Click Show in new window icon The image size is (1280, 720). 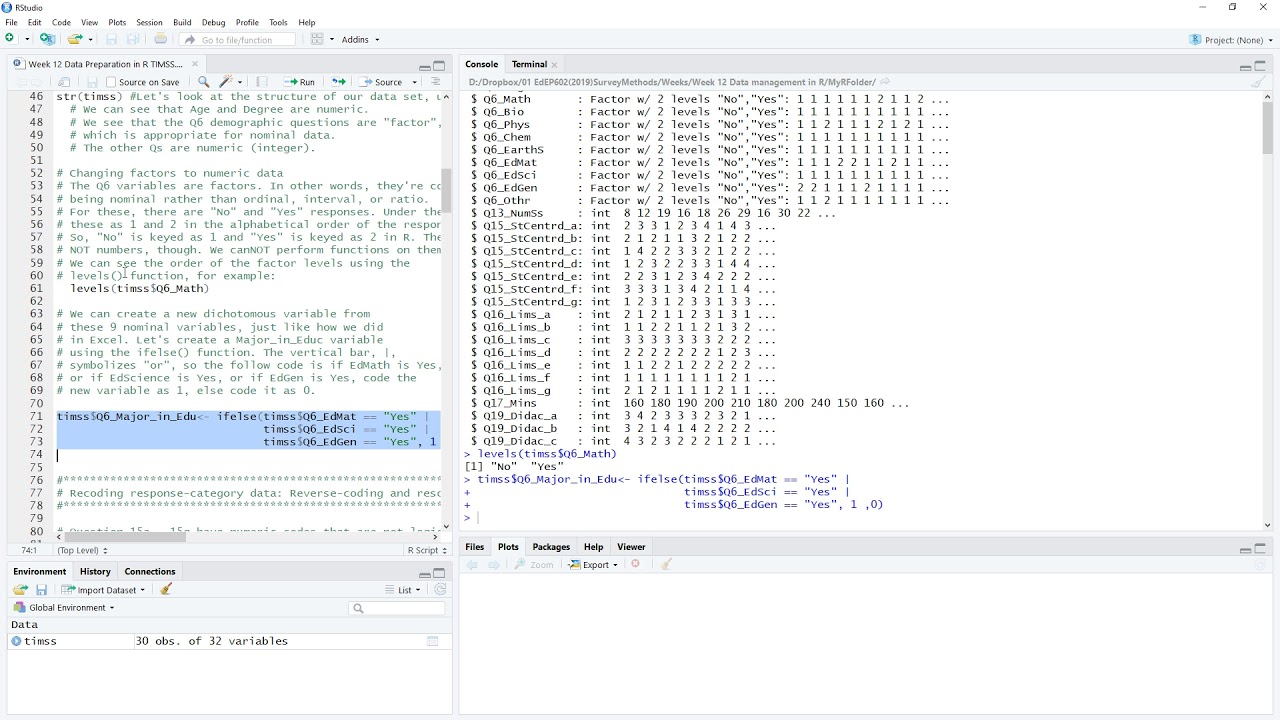point(65,82)
